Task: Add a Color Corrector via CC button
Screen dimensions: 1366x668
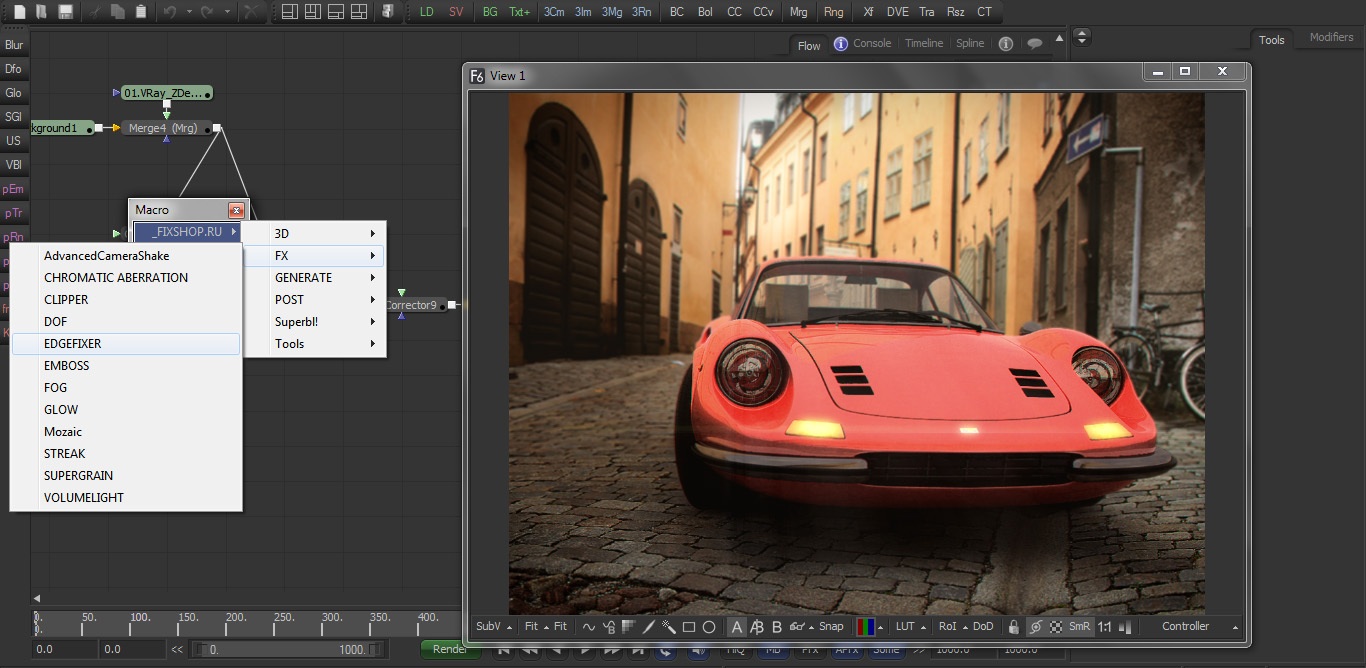Action: tap(734, 12)
